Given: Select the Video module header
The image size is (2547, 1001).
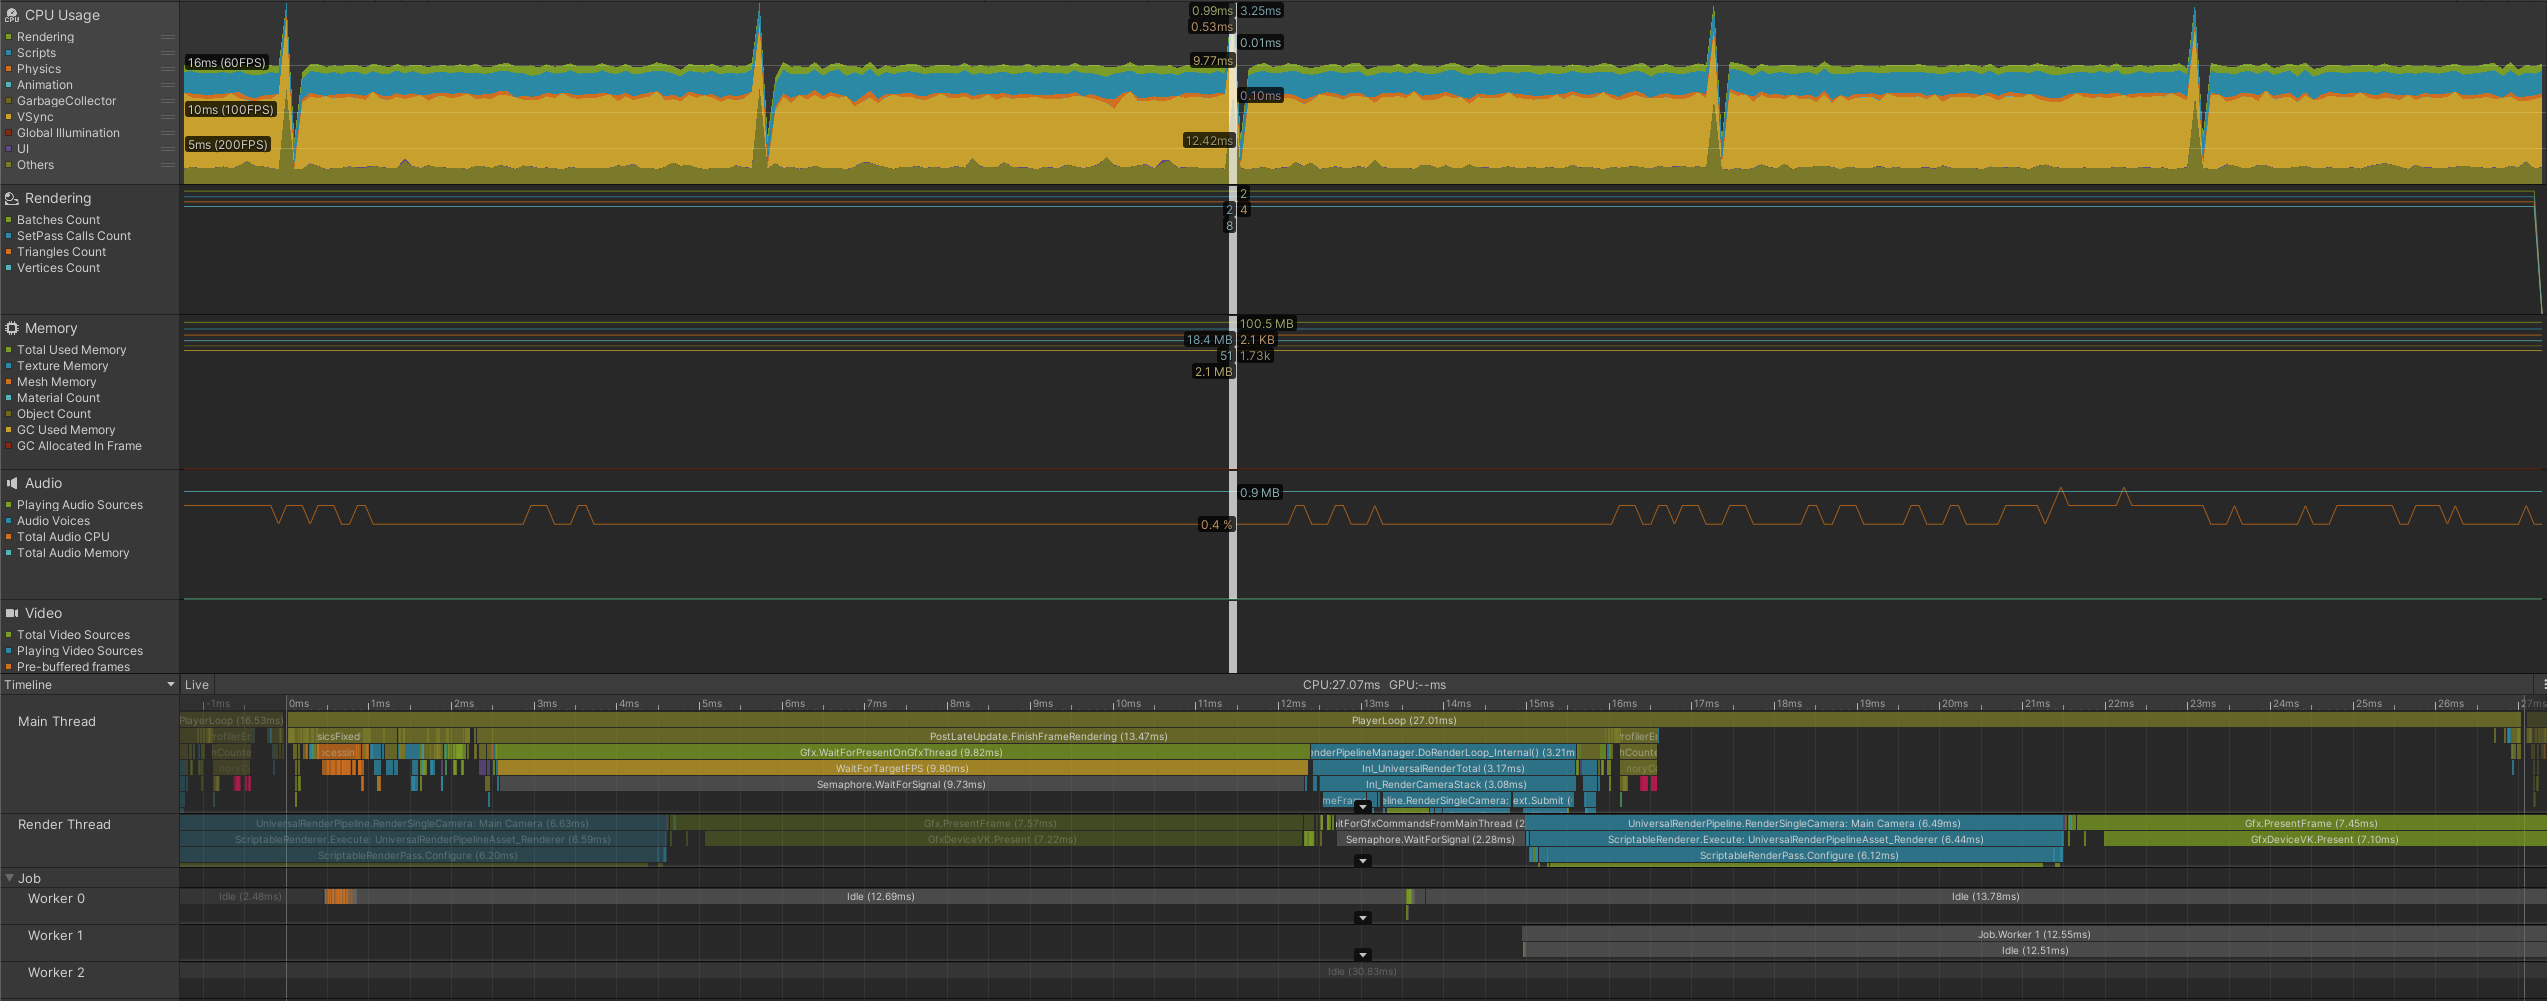Looking at the screenshot, I should (x=43, y=613).
